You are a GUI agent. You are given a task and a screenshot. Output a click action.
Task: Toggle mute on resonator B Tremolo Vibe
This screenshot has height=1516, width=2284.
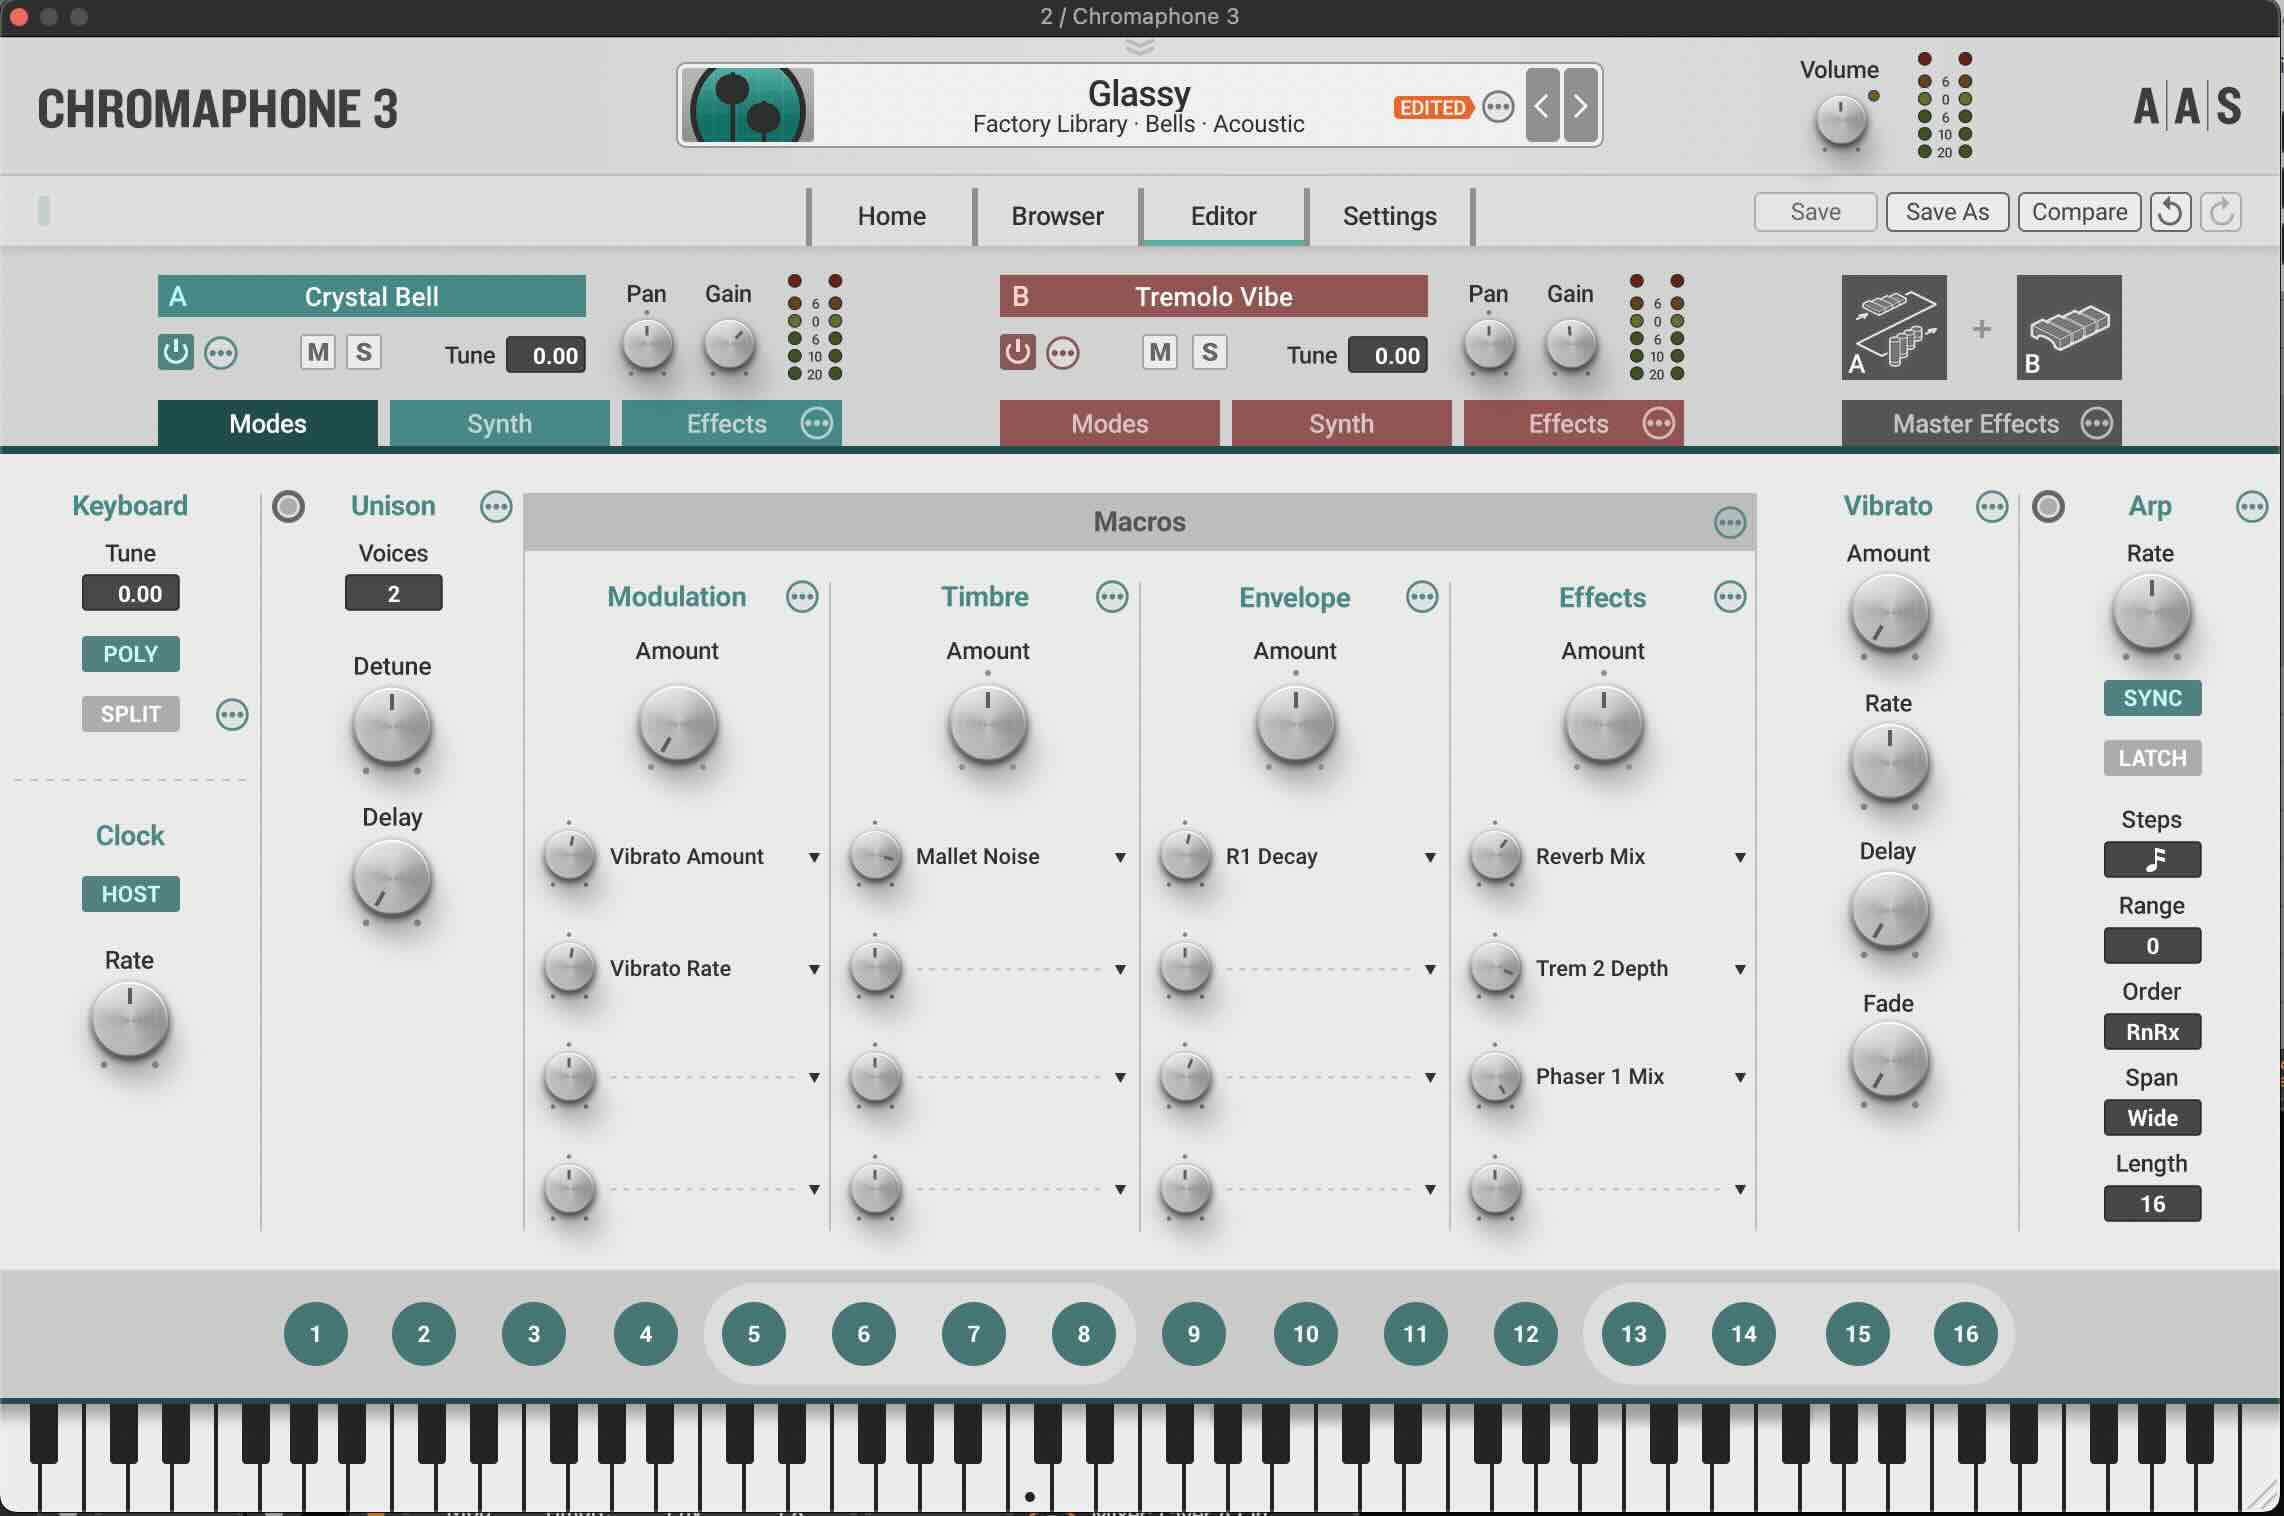point(1159,352)
